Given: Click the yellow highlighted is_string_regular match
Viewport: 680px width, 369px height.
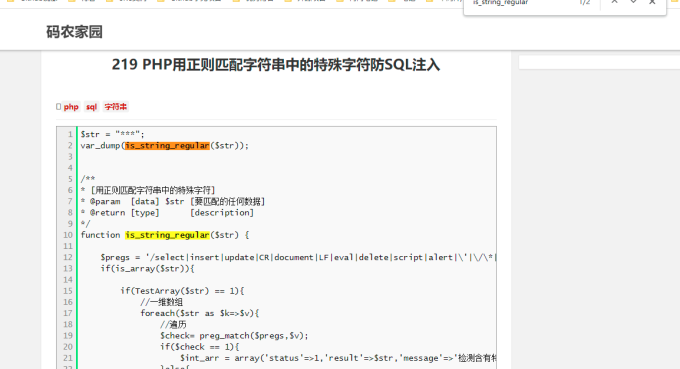Looking at the screenshot, I should click(167, 235).
